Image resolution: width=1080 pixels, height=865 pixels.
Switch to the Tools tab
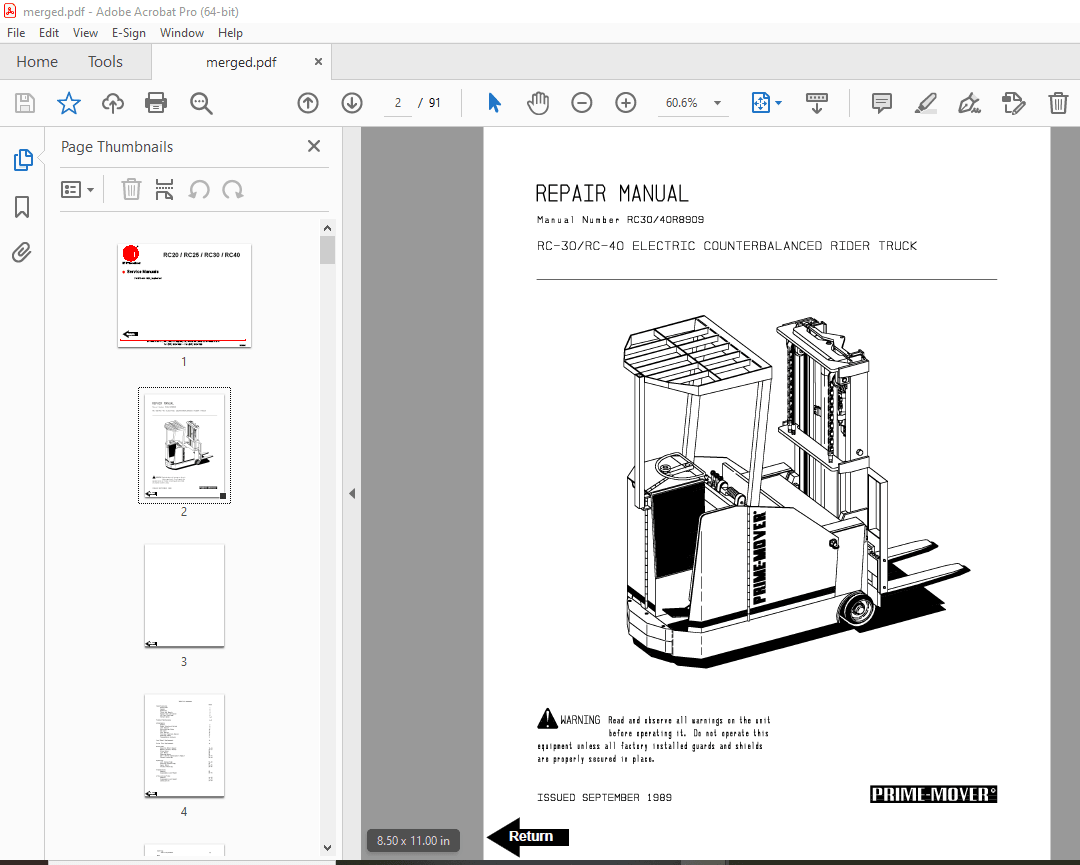pyautogui.click(x=105, y=62)
